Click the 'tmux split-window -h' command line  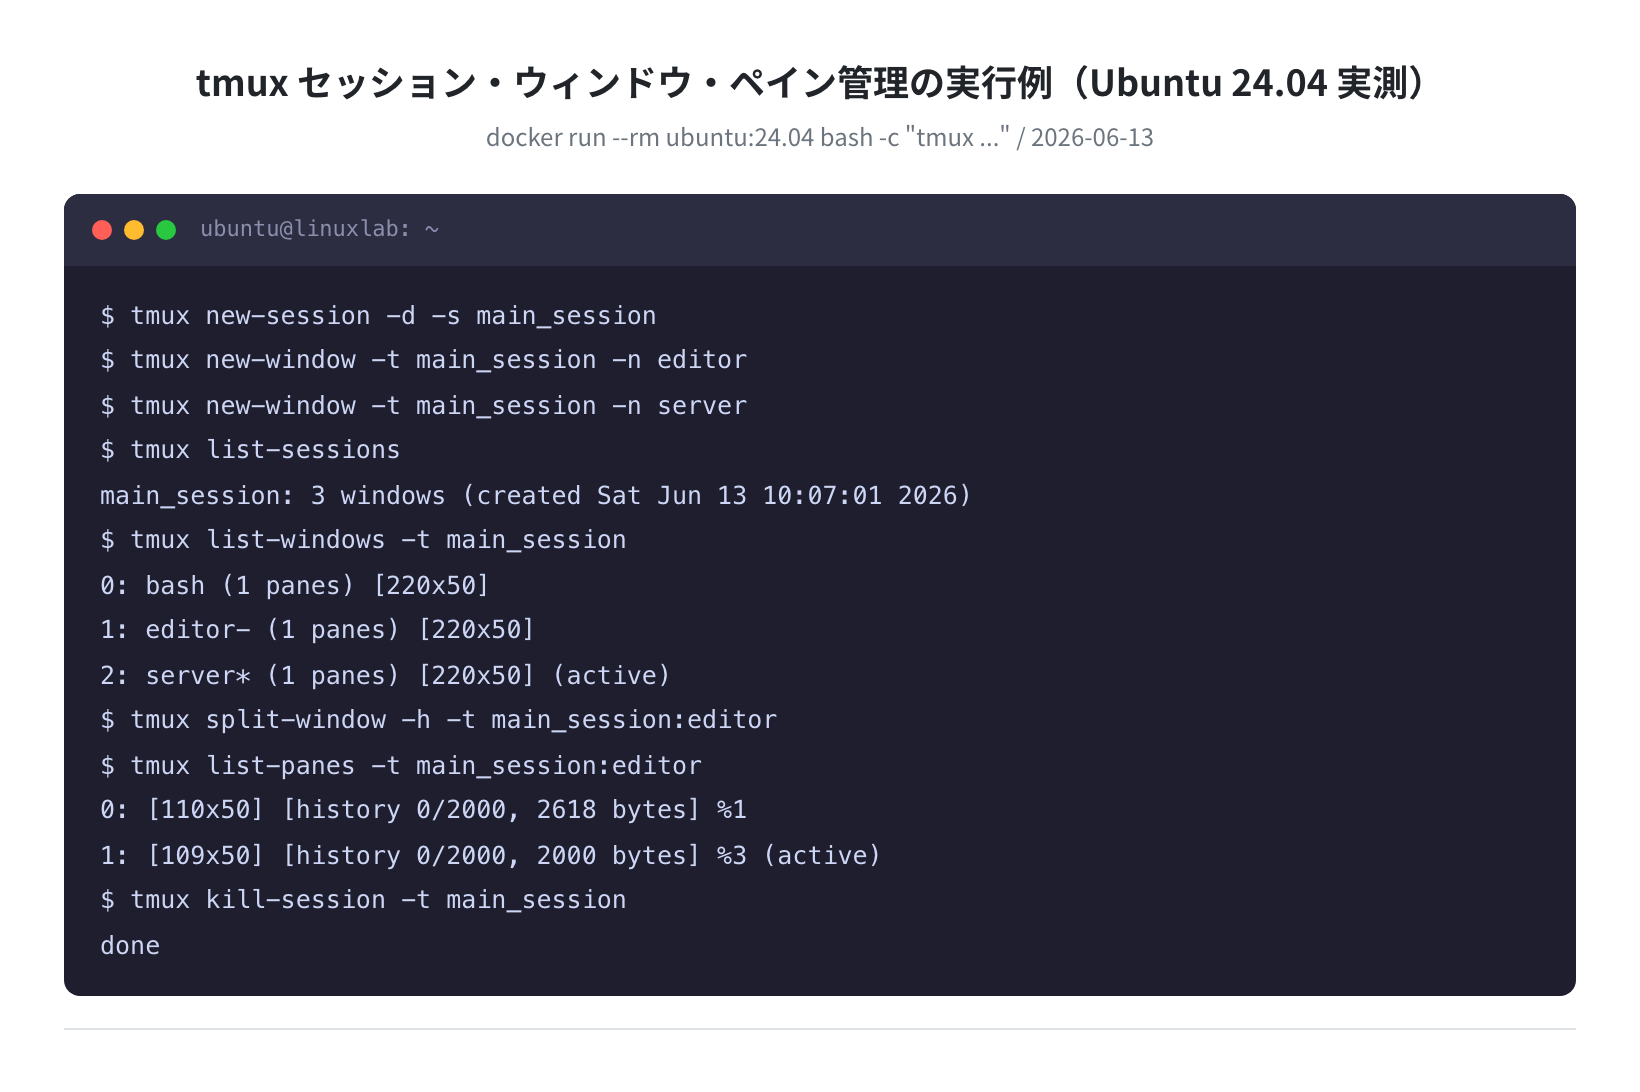[438, 720]
